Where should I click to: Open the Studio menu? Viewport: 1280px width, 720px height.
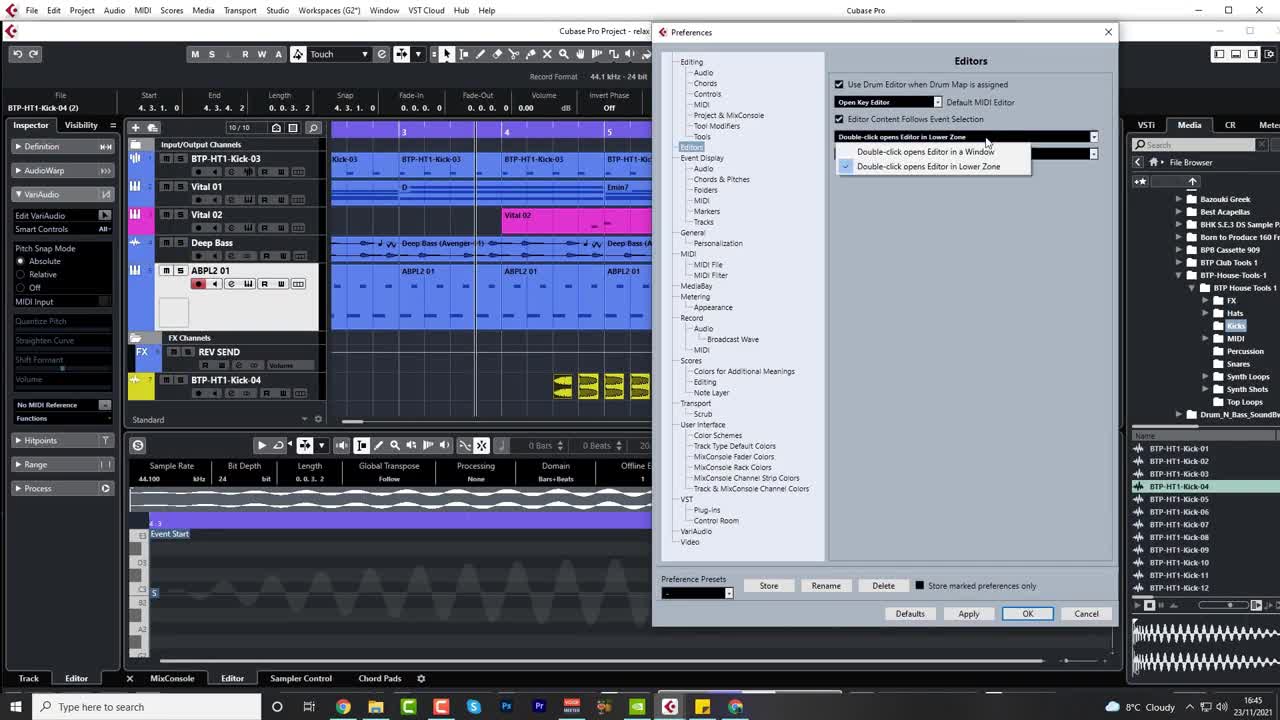(277, 10)
